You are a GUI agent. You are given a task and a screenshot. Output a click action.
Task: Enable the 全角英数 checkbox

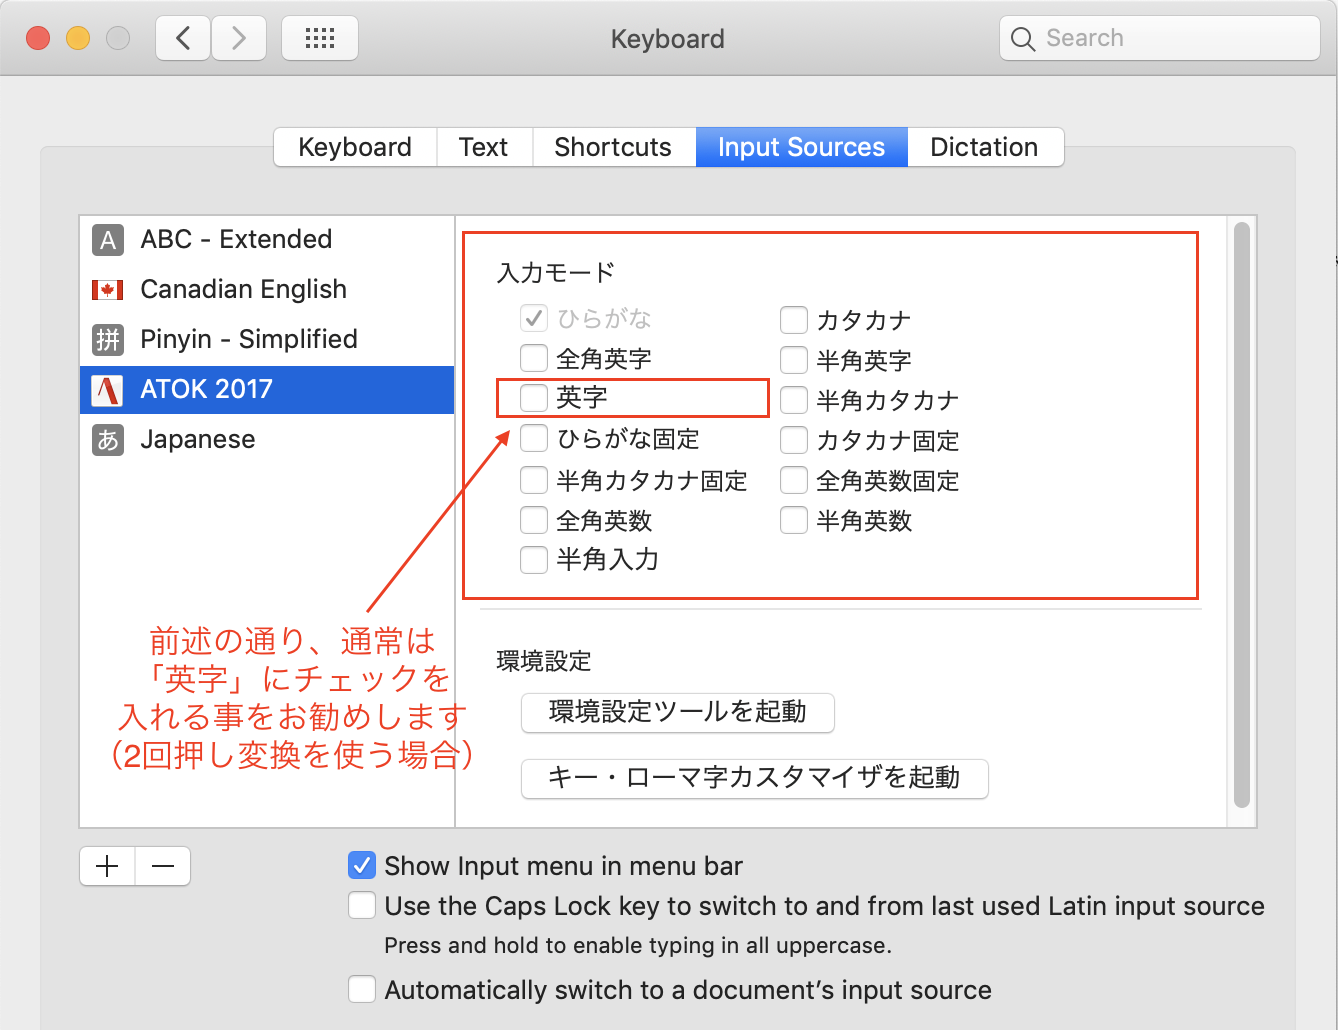(x=534, y=521)
